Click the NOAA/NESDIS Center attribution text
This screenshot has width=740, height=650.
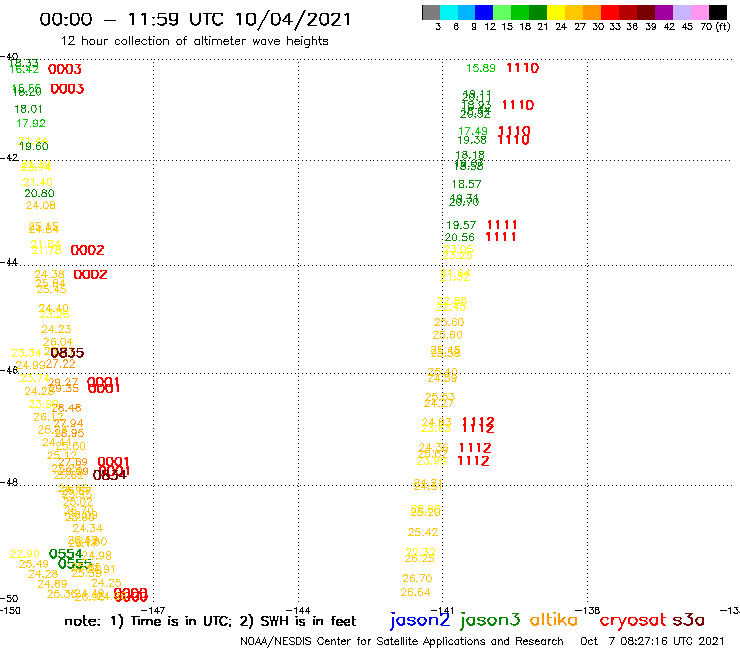pyautogui.click(x=402, y=641)
